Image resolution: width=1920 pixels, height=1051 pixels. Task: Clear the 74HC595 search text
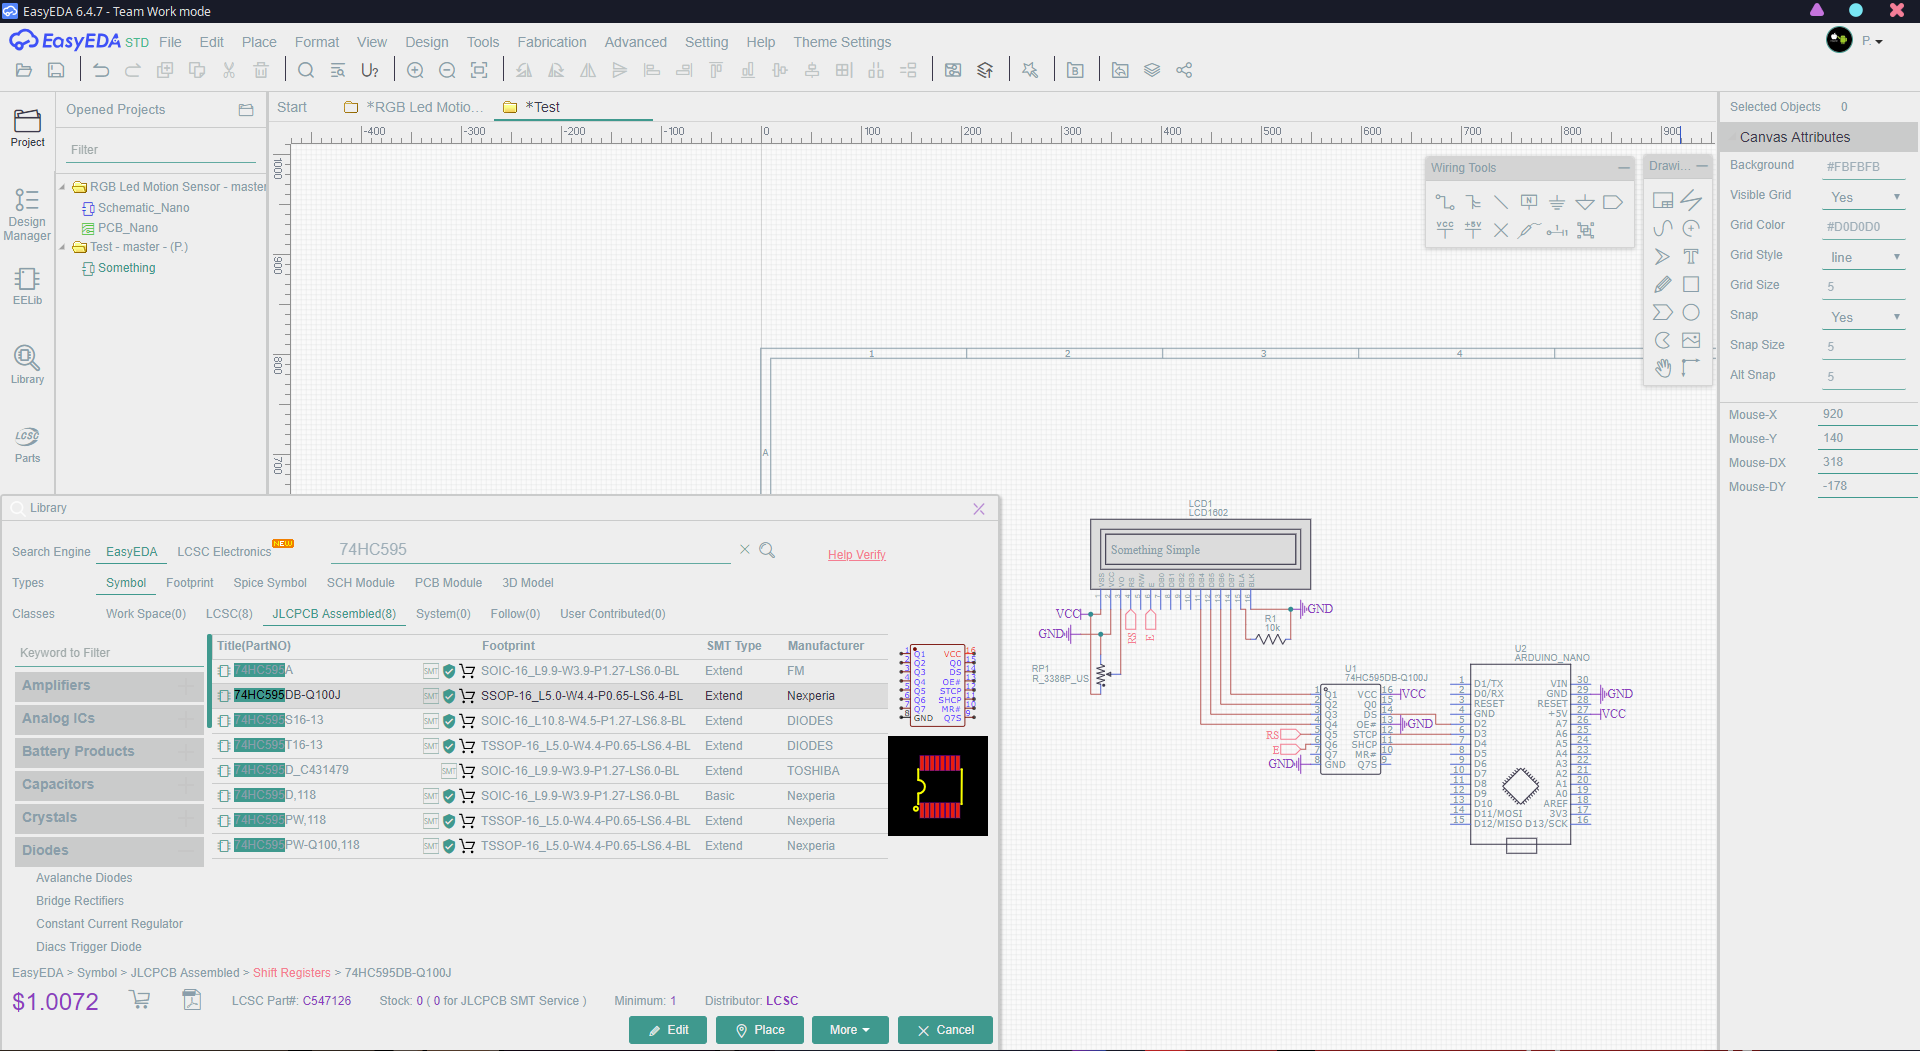click(744, 549)
